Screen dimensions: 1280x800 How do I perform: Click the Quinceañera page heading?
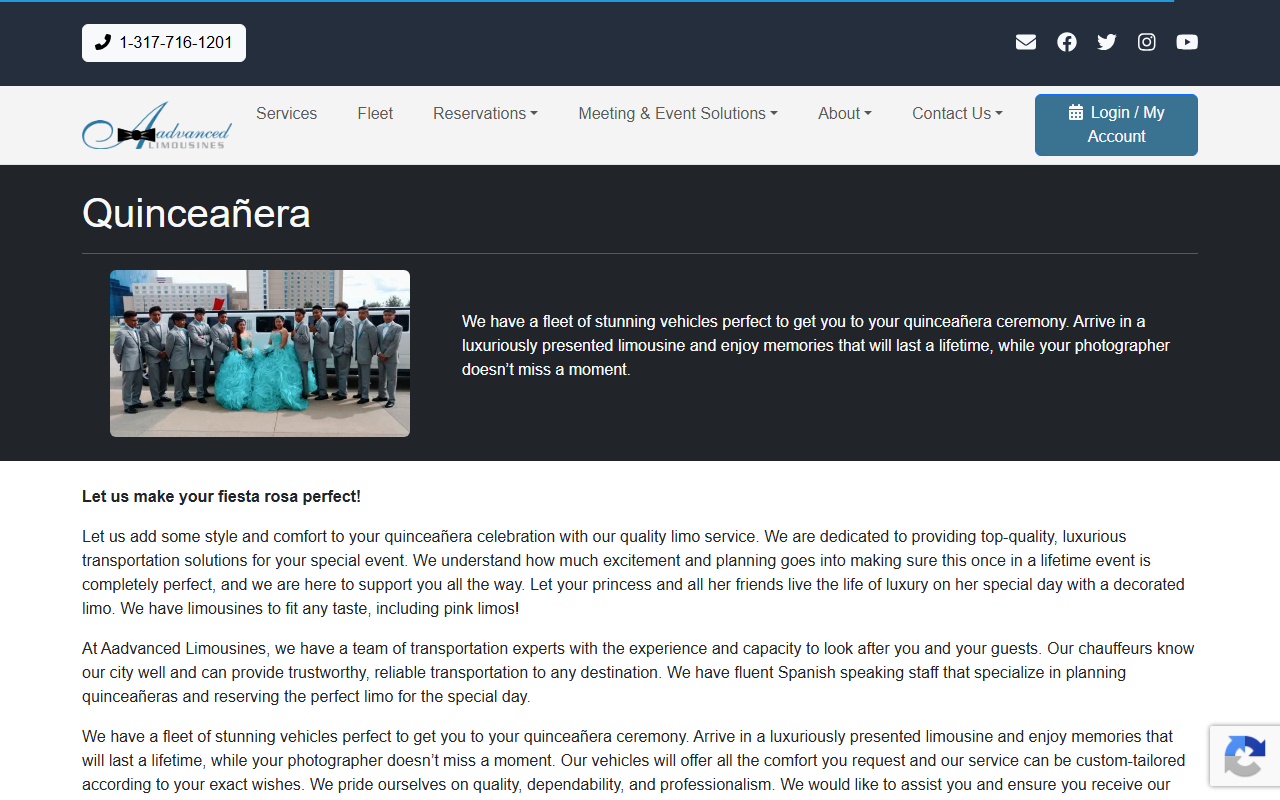point(196,213)
